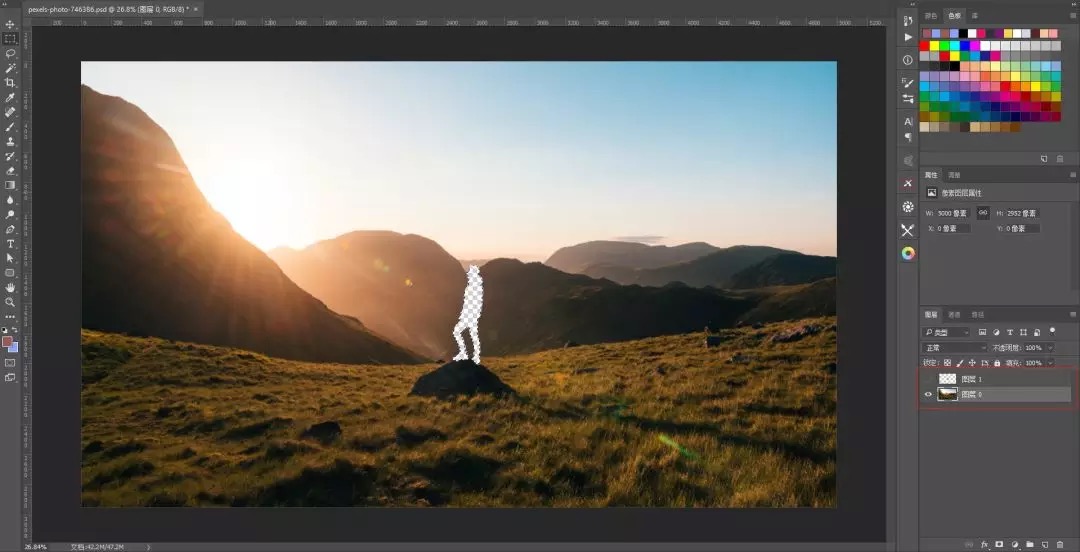The width and height of the screenshot is (1080, 552).
Task: Open the Paragraph panel icon
Action: point(908,137)
